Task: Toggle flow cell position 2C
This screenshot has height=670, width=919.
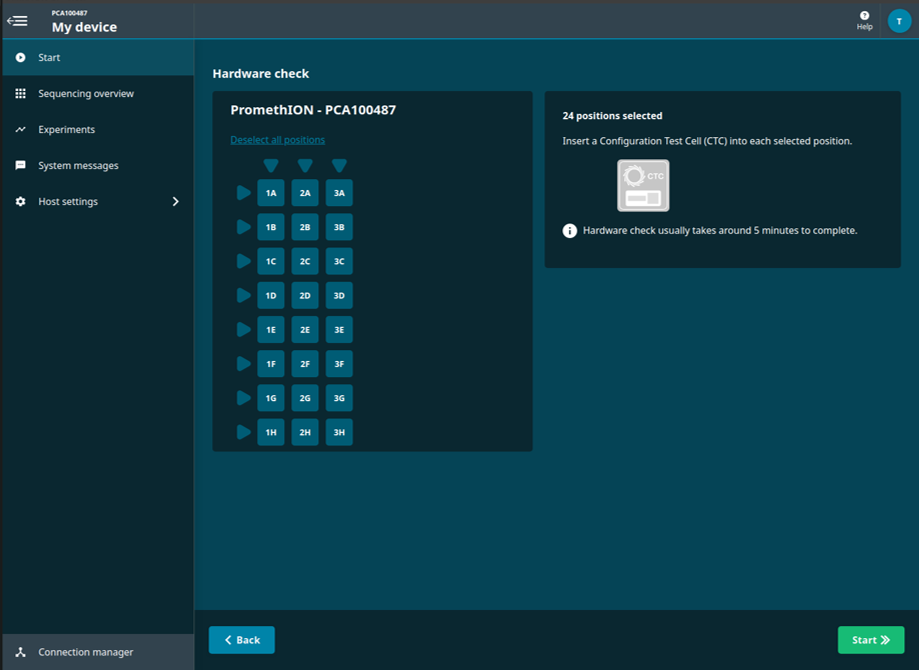Action: 305,261
